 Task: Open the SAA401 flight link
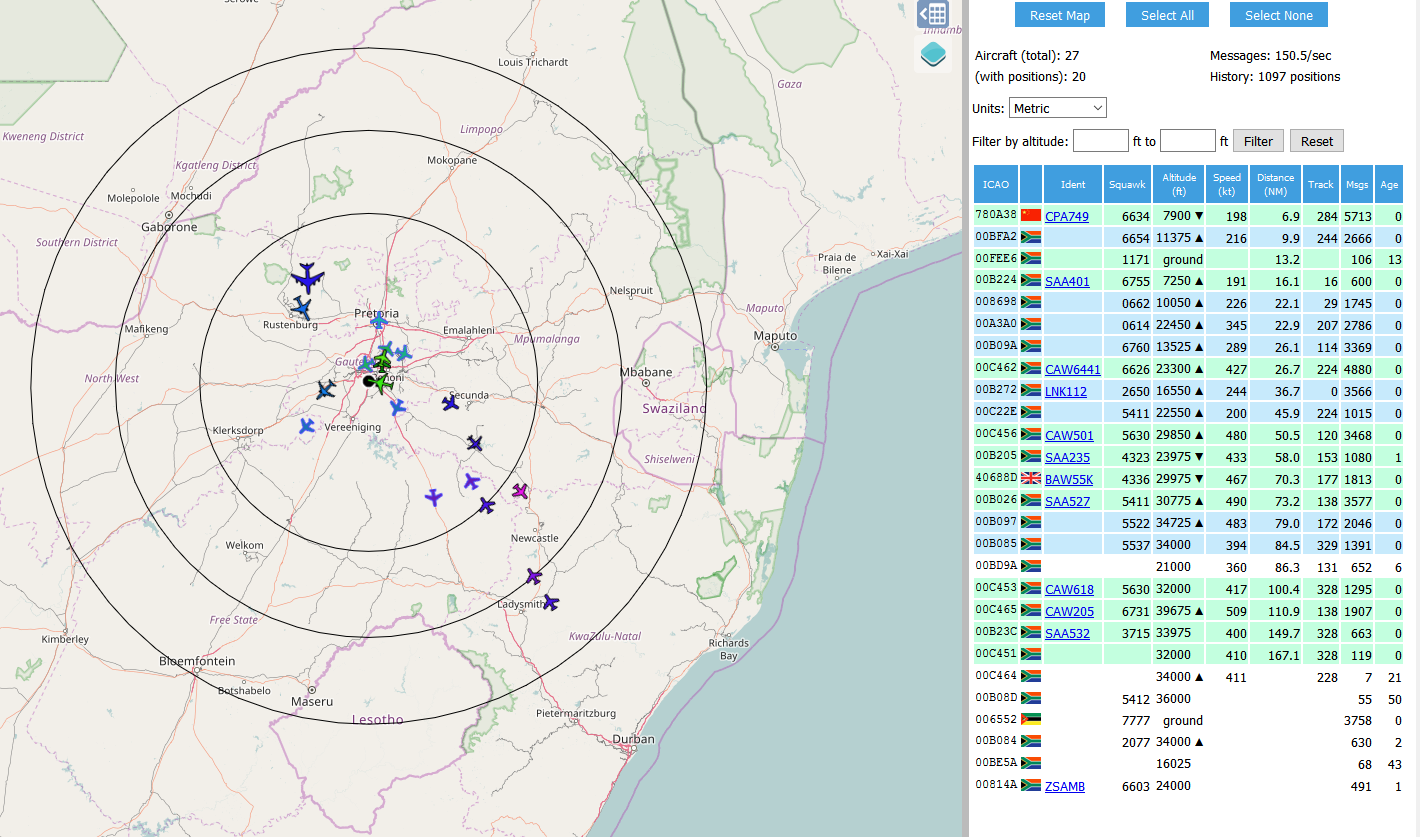[x=1067, y=281]
